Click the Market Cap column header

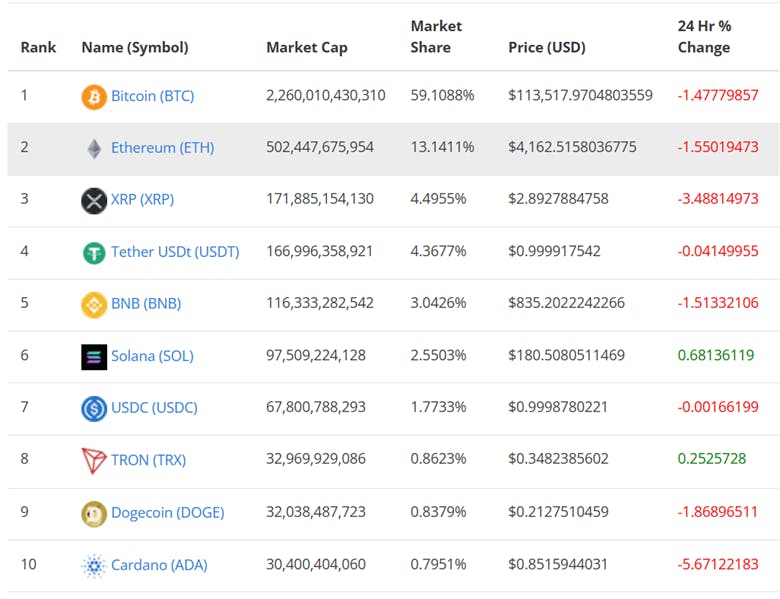(307, 48)
